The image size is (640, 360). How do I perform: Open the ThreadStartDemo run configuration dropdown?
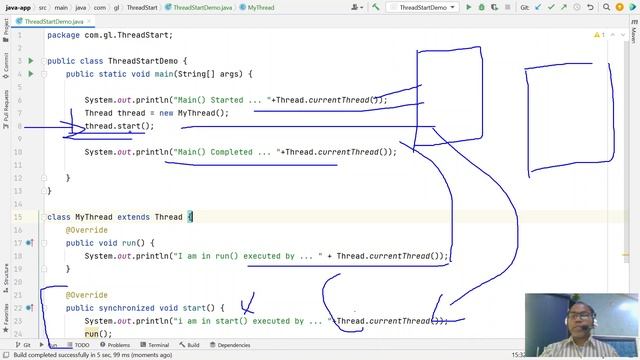click(423, 7)
